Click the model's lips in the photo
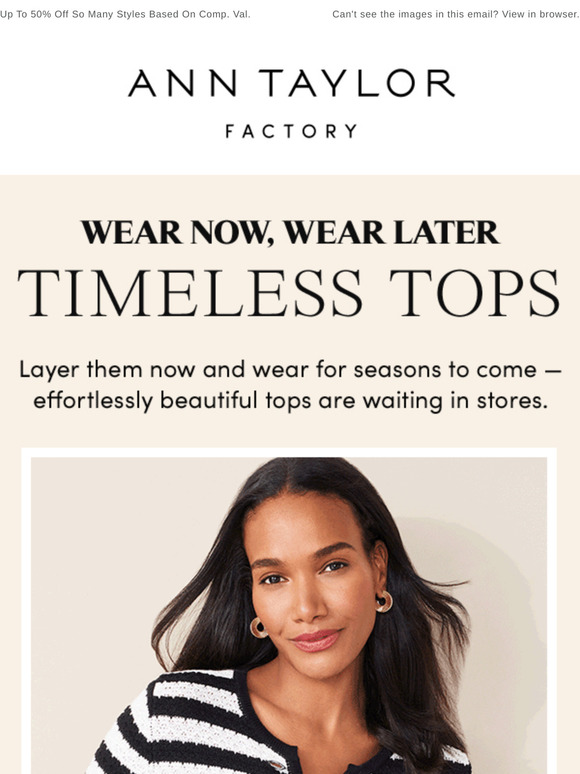Screen dimensions: 580x774 [316, 640]
